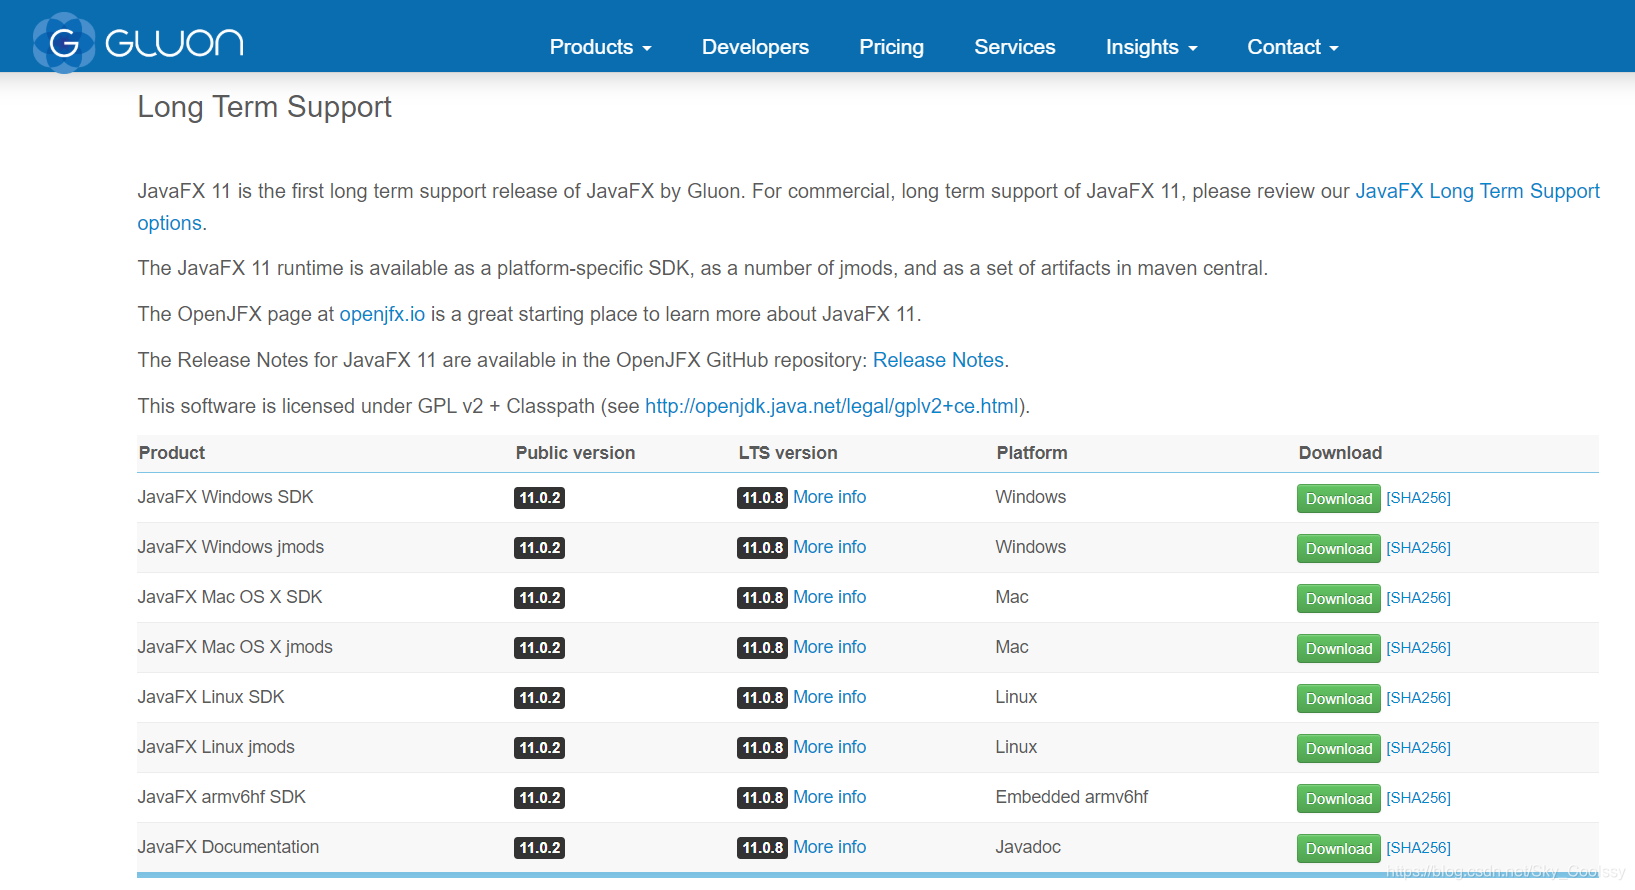Screen dimensions: 1635x890
Task: Download JavaFX Linux jmods
Action: coord(1338,748)
